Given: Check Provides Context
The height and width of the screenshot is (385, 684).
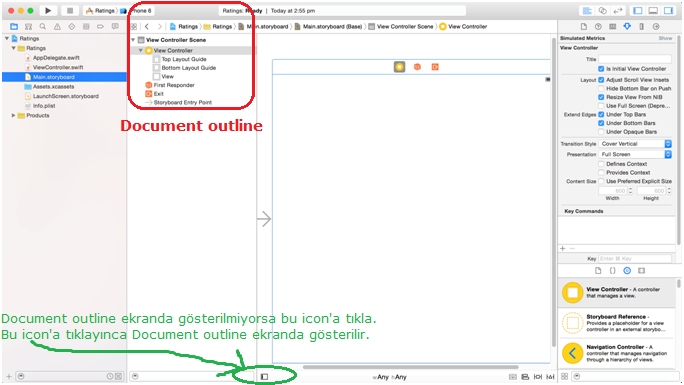Looking at the screenshot, I should tap(601, 173).
